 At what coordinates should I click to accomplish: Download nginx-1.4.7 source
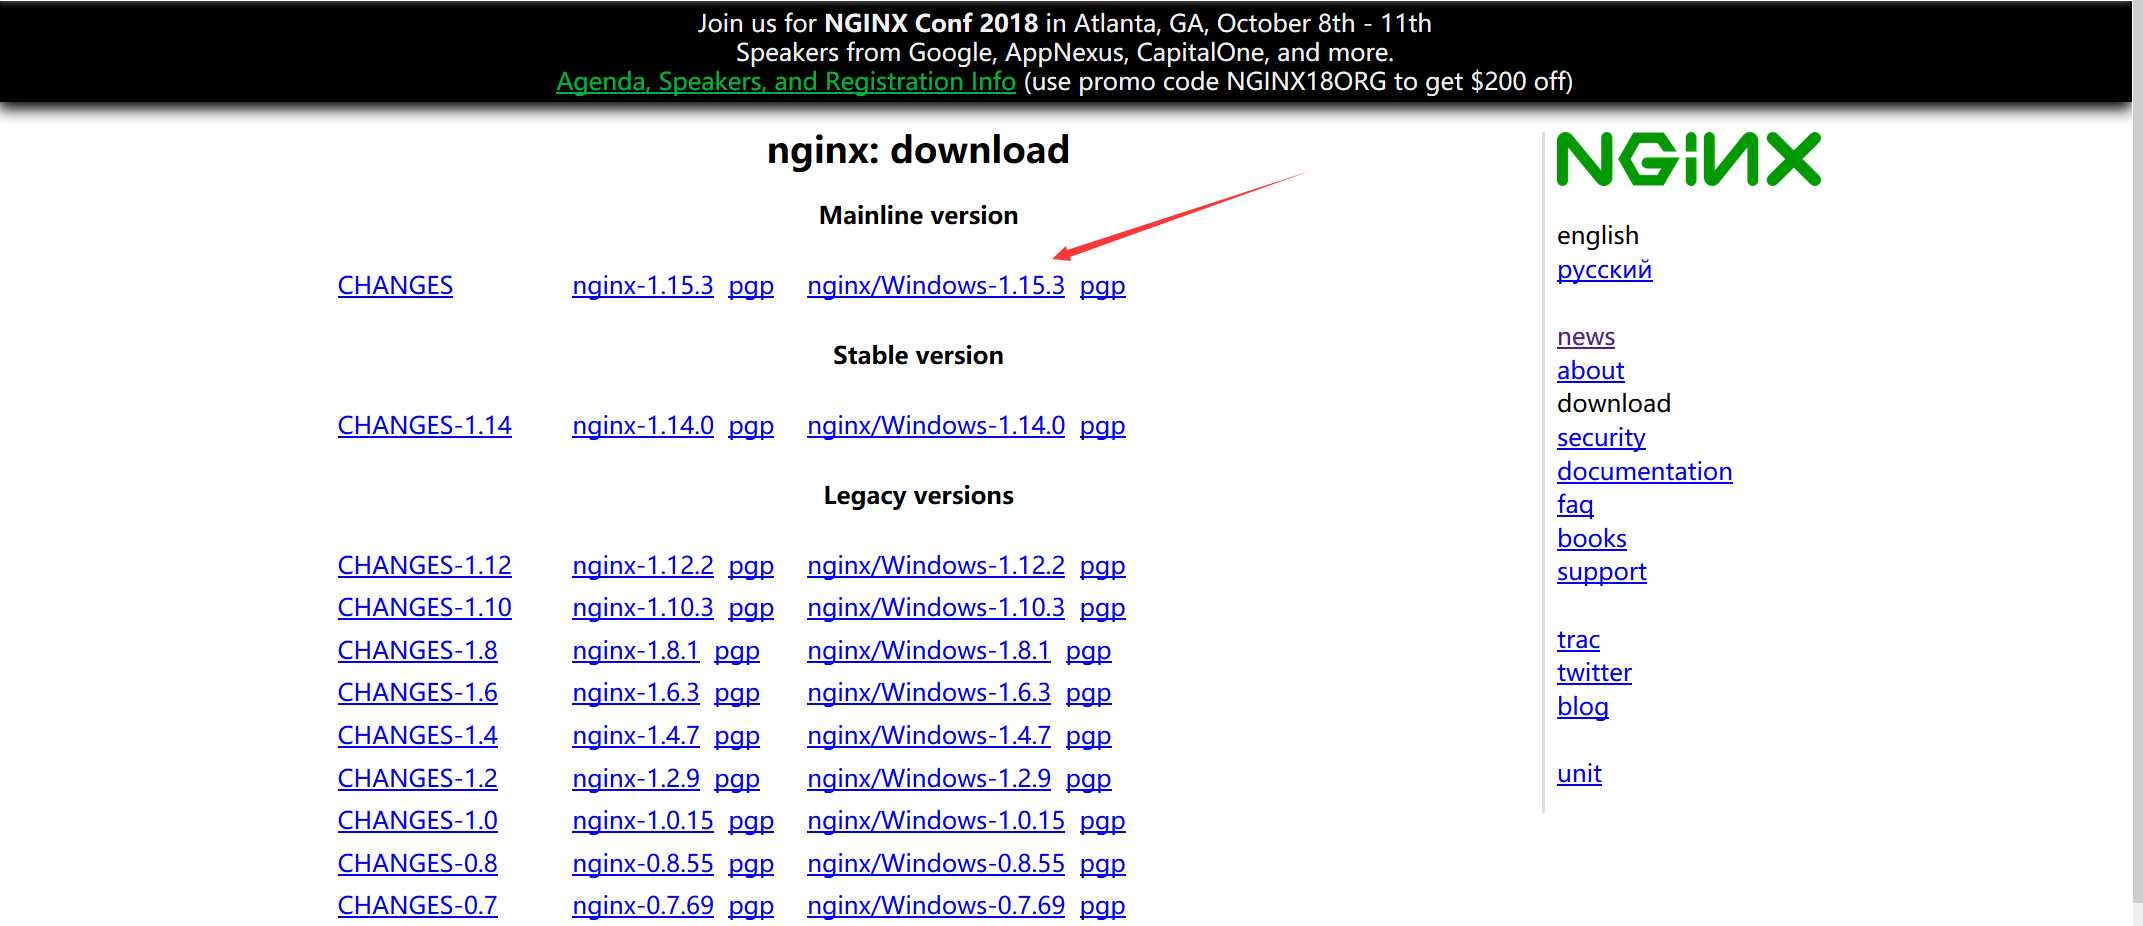click(x=636, y=736)
